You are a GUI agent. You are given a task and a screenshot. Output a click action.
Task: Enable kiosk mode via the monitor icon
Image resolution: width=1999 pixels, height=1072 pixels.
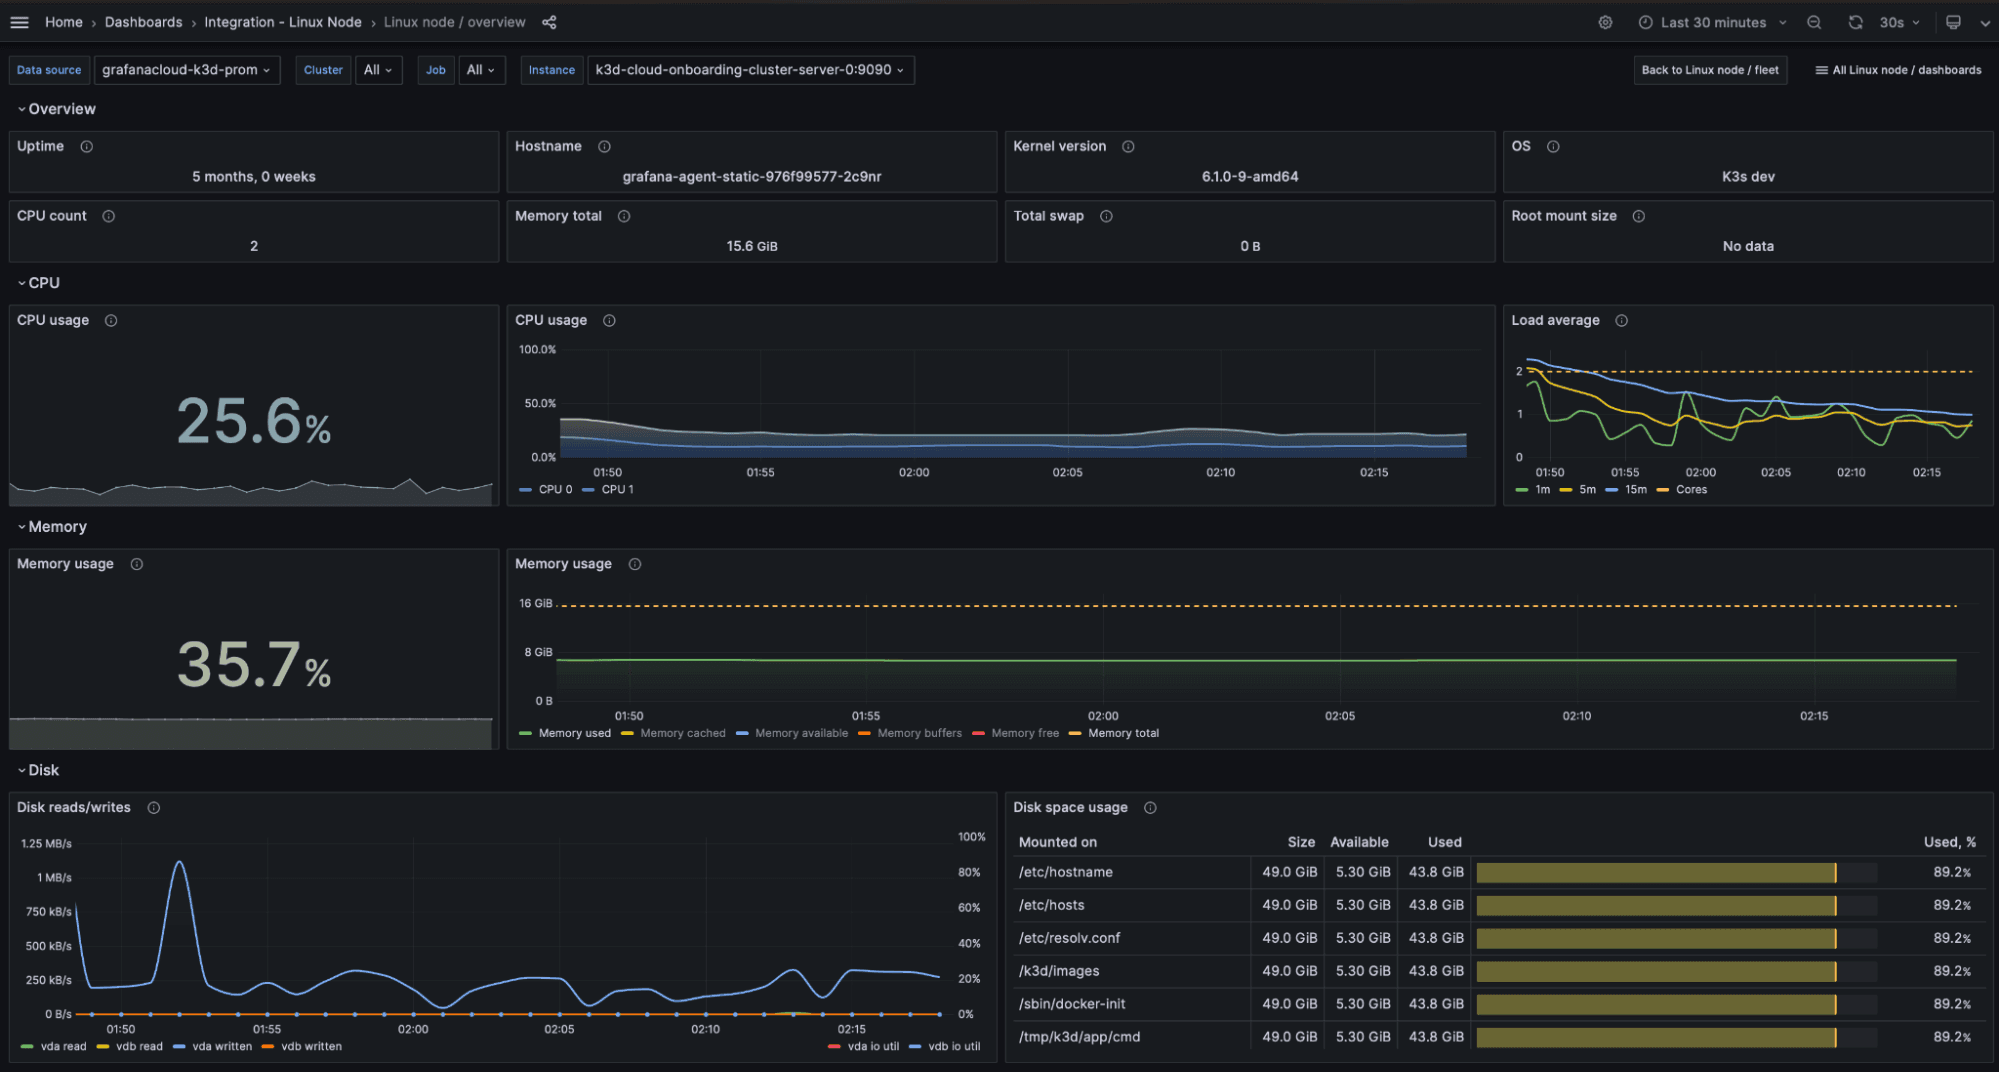point(1951,21)
